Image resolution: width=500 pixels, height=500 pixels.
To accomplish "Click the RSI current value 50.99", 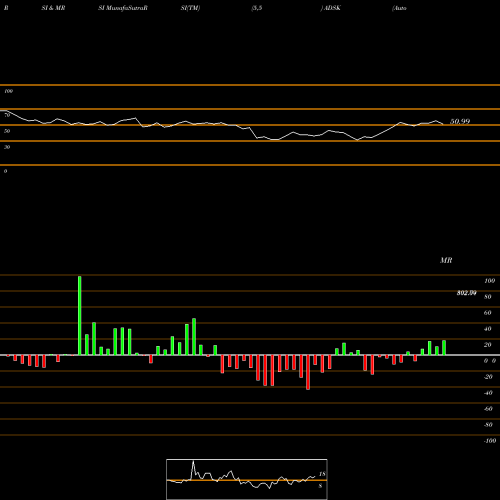I will pyautogui.click(x=460, y=121).
